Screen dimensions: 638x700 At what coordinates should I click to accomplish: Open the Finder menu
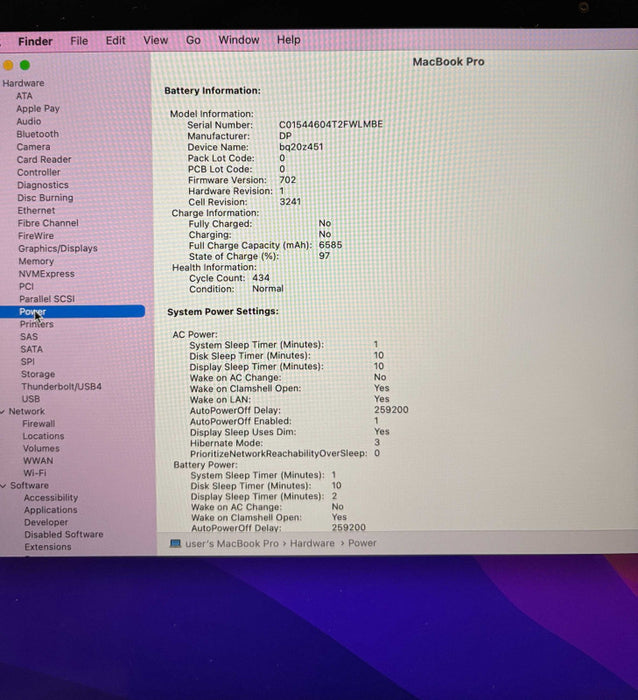(x=35, y=41)
